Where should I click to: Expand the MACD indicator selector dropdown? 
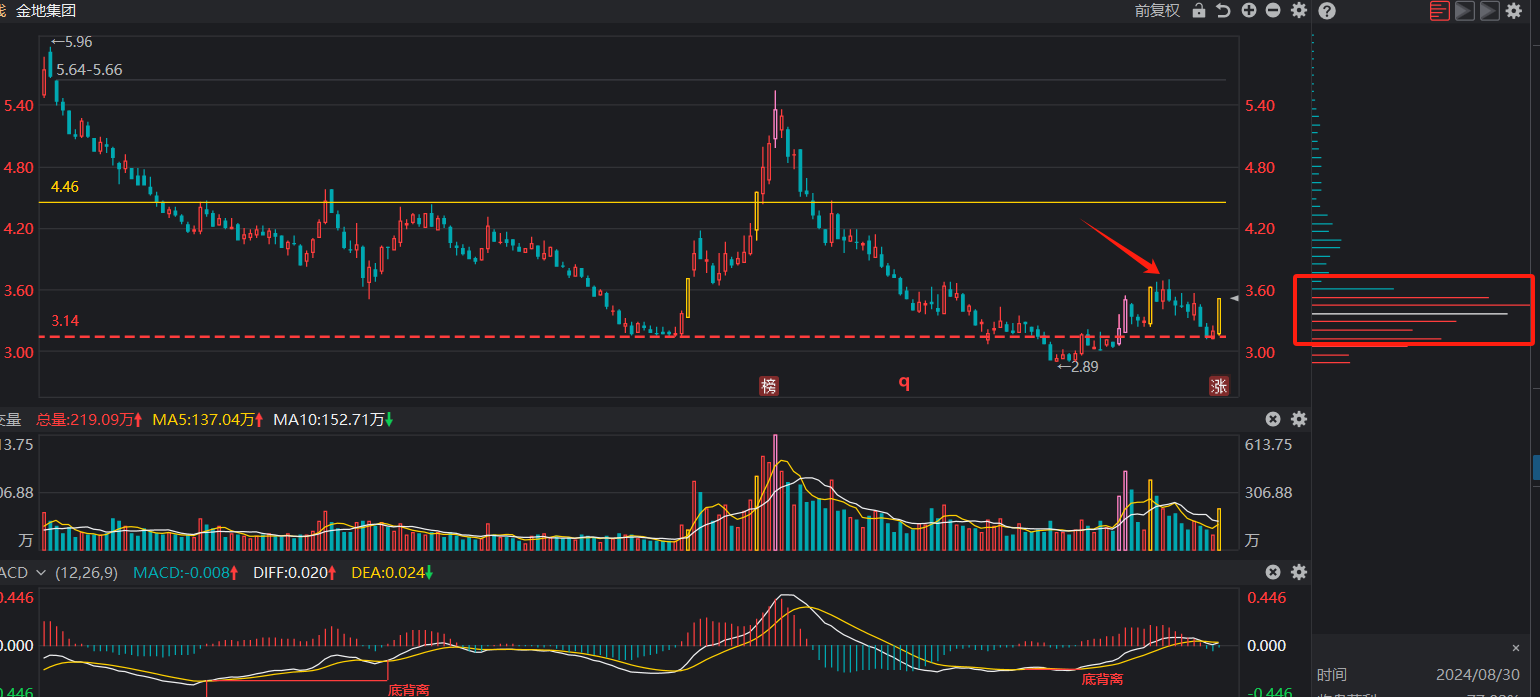(41, 573)
